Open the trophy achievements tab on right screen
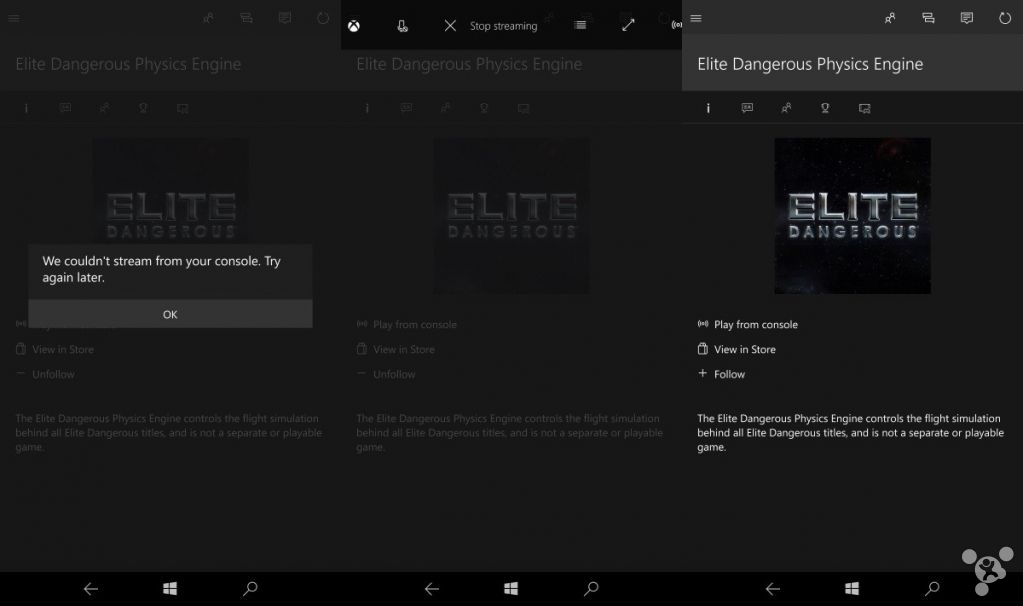The width and height of the screenshot is (1023, 606). tap(825, 108)
